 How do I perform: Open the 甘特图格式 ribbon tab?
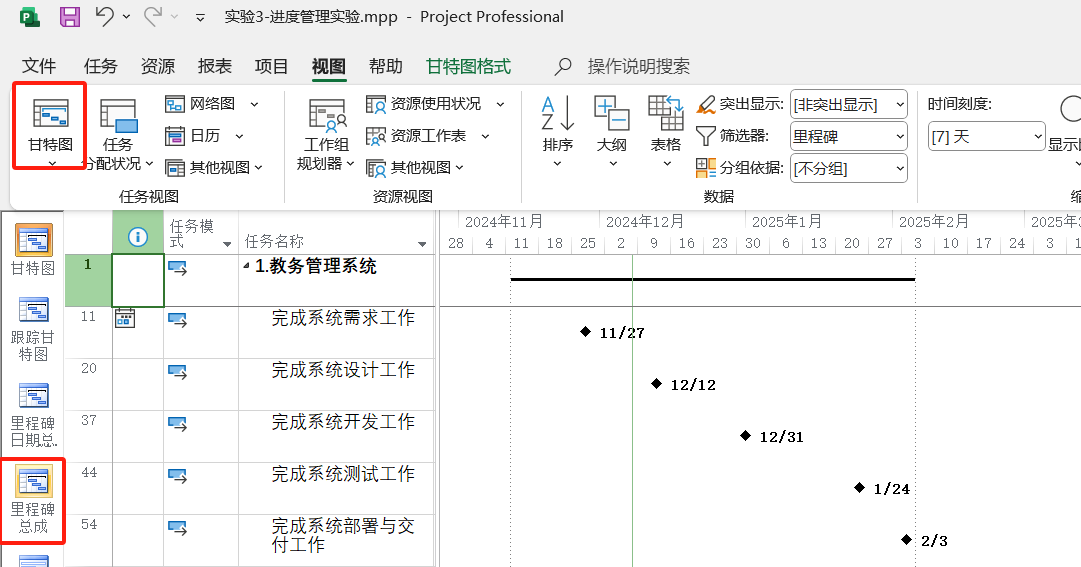(x=468, y=66)
